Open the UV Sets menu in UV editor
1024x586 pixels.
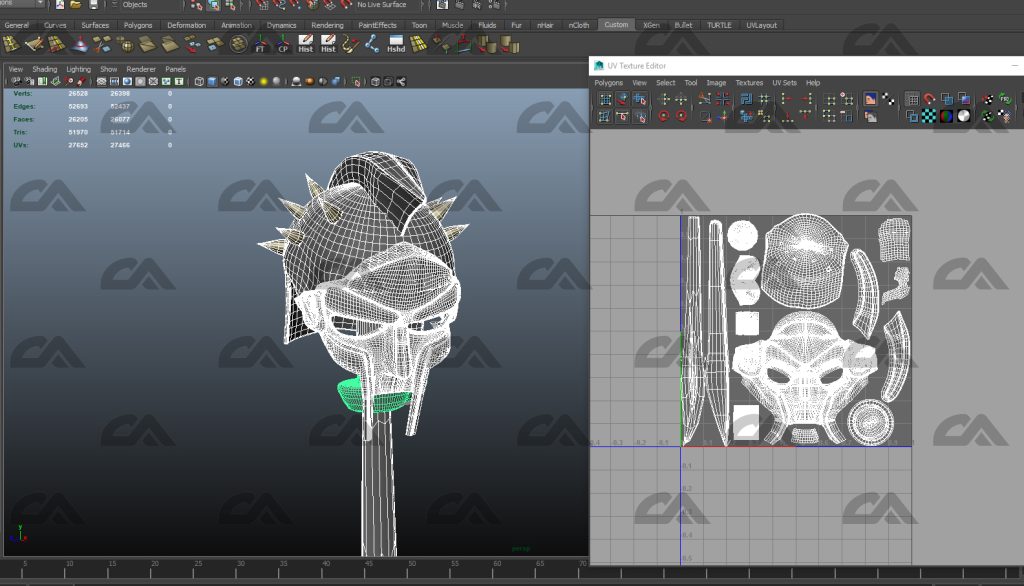pyautogui.click(x=783, y=83)
